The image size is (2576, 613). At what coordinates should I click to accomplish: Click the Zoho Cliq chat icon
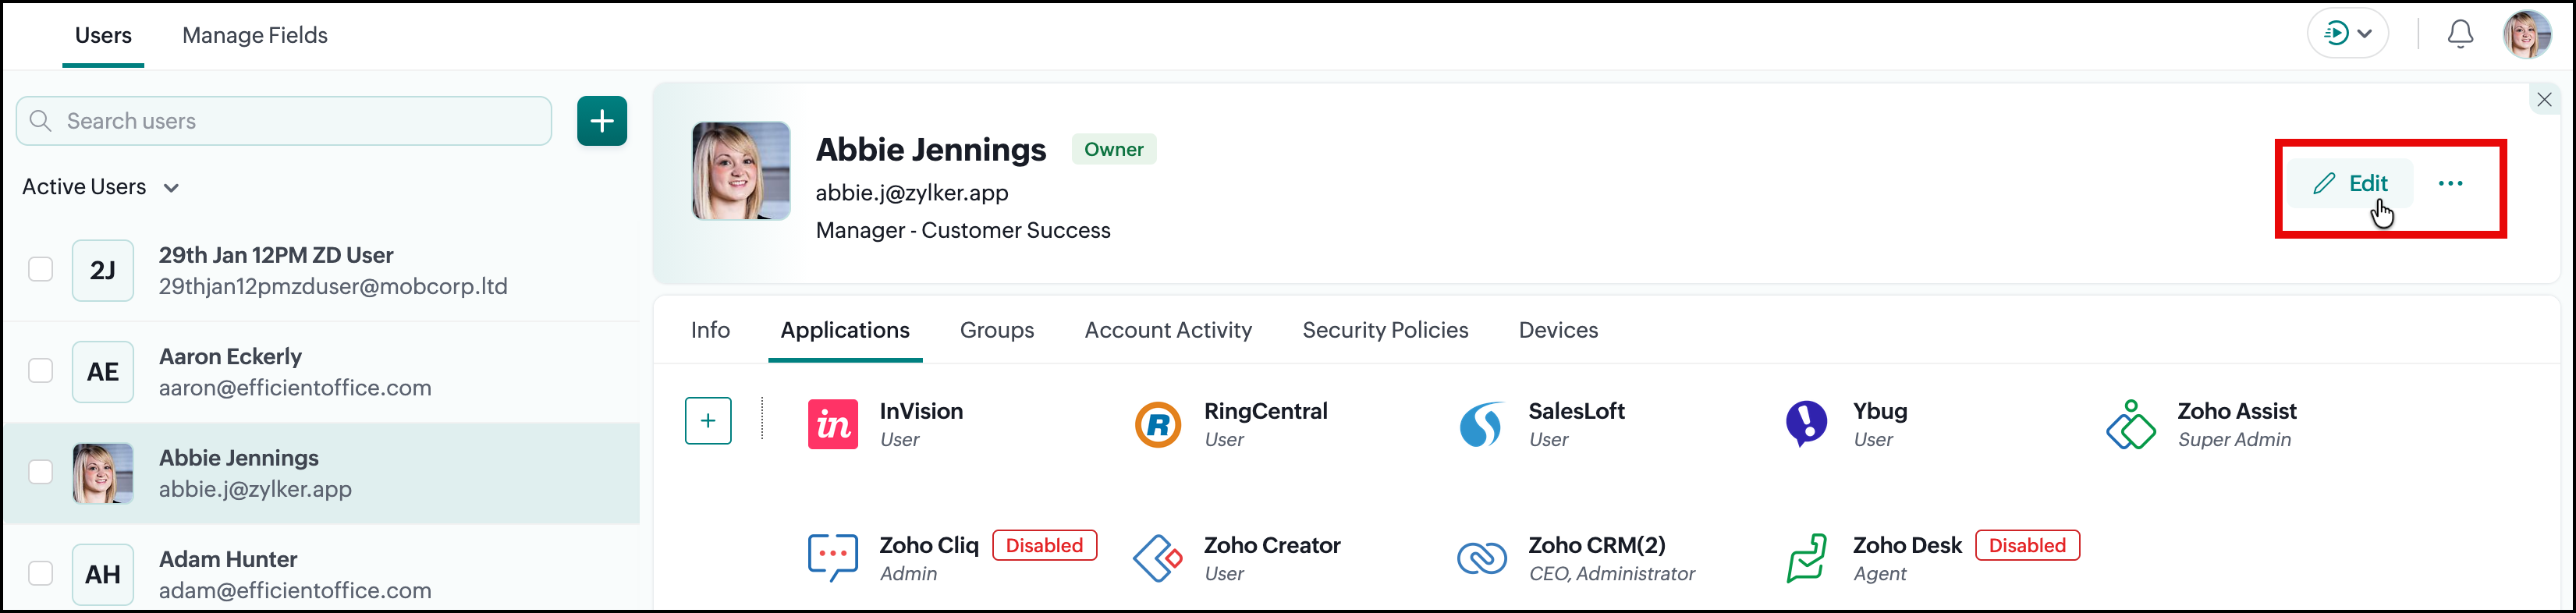(x=832, y=558)
